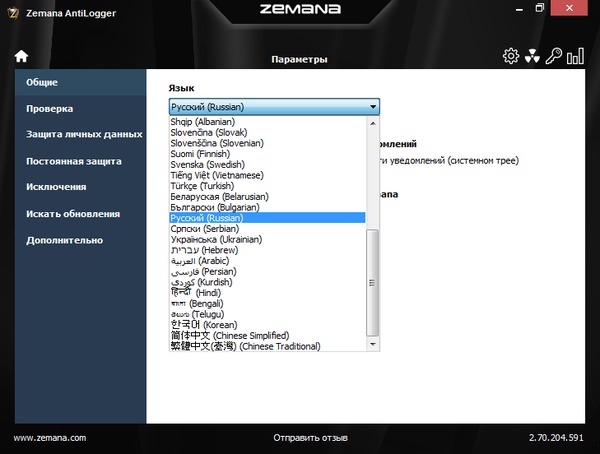
Task: Click the language list scrollbar thumb
Action: point(372,283)
